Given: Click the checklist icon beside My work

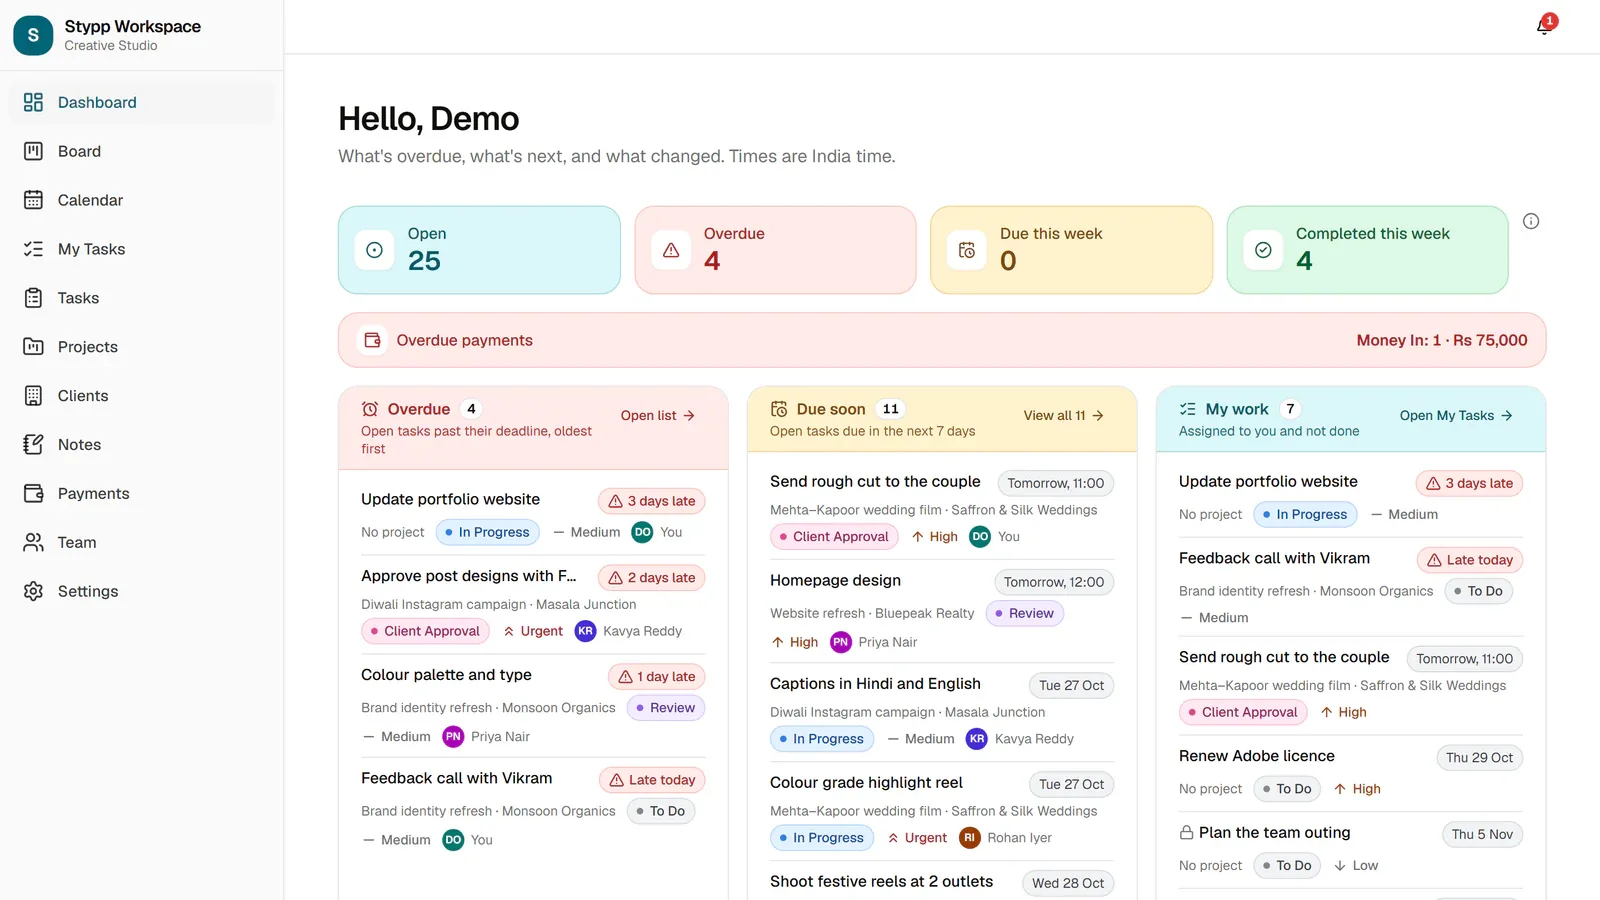Looking at the screenshot, I should coord(1188,409).
